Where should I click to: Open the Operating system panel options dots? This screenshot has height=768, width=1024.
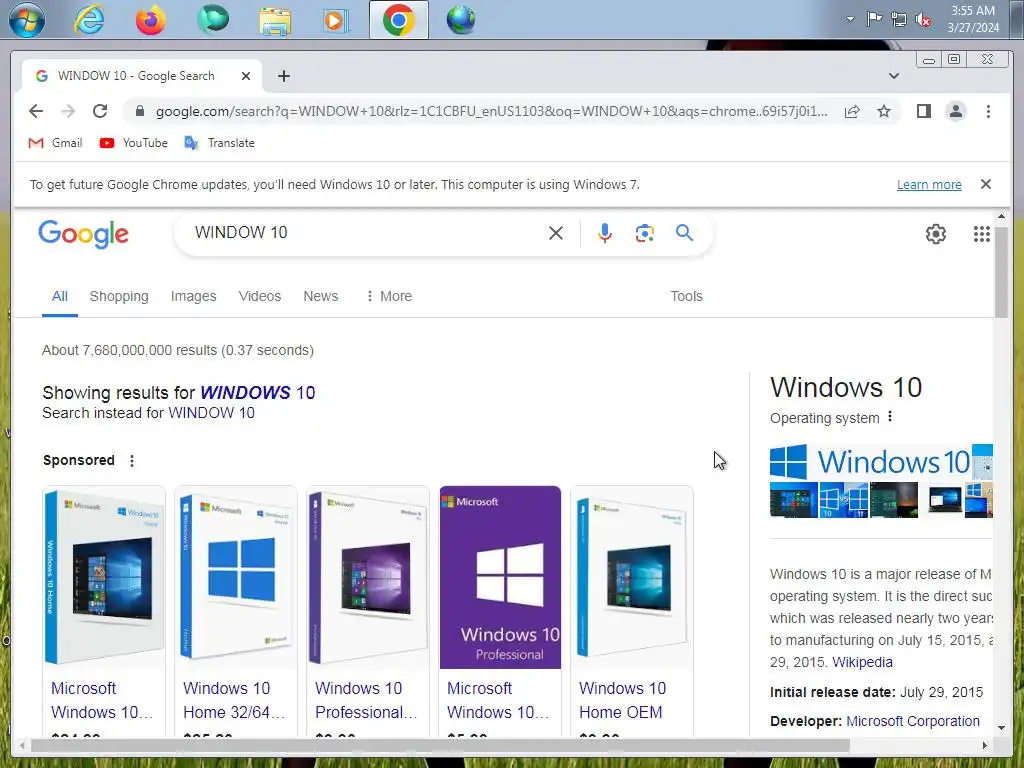coord(889,417)
